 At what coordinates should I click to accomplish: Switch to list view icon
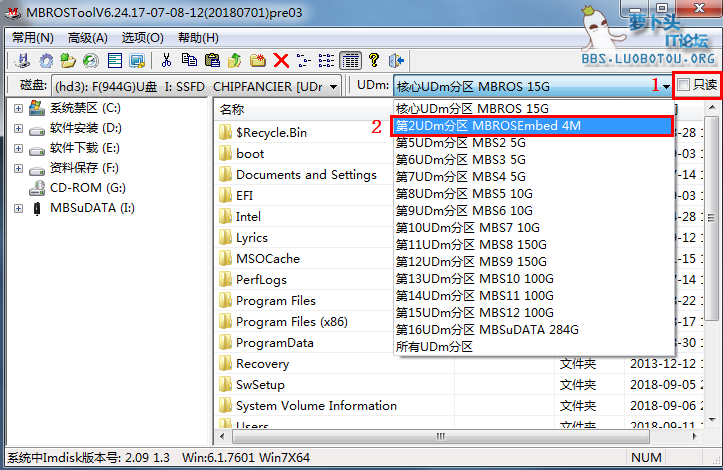pyautogui.click(x=326, y=60)
